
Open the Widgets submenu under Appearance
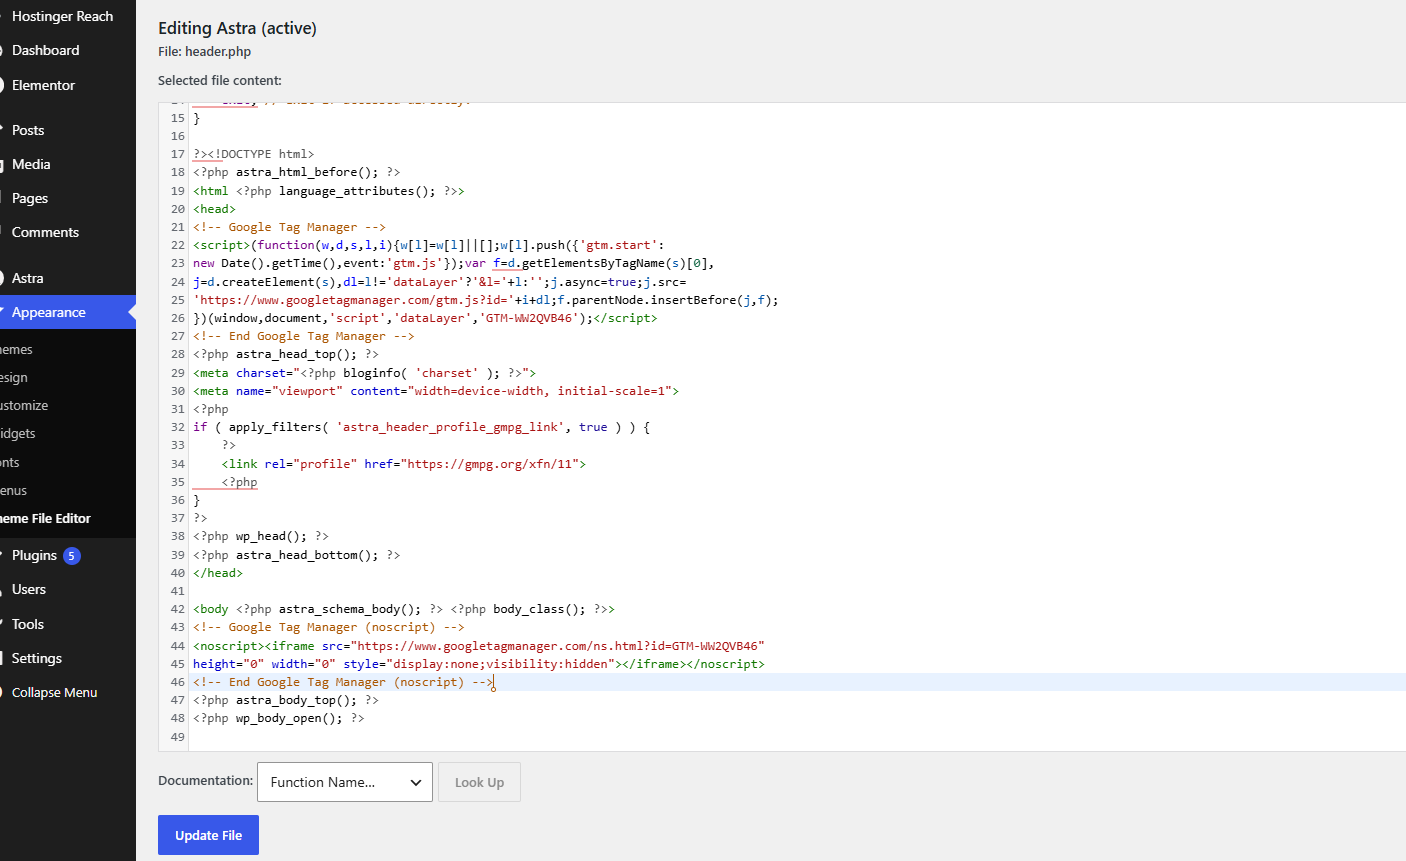point(18,433)
